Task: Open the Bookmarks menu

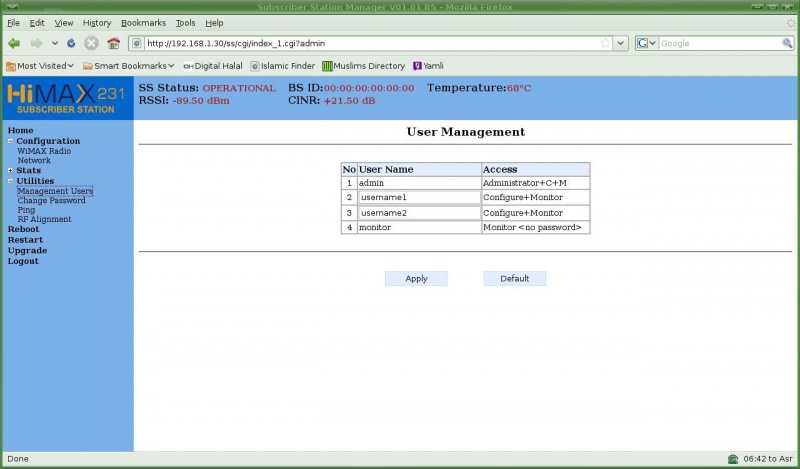Action: tap(143, 22)
